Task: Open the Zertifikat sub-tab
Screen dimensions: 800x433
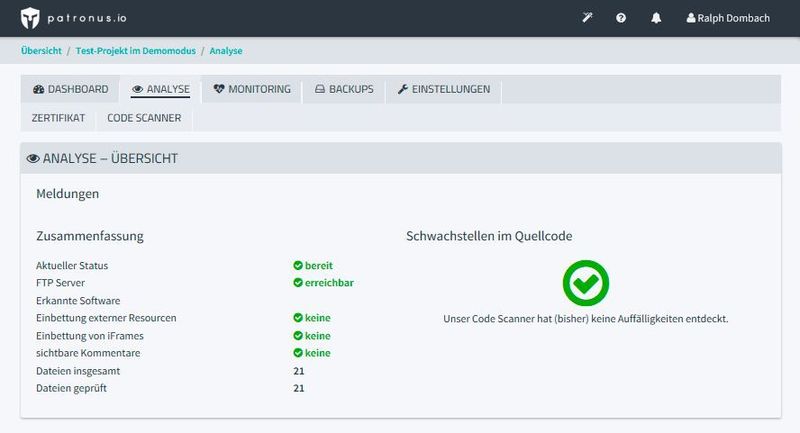Action: tap(58, 118)
